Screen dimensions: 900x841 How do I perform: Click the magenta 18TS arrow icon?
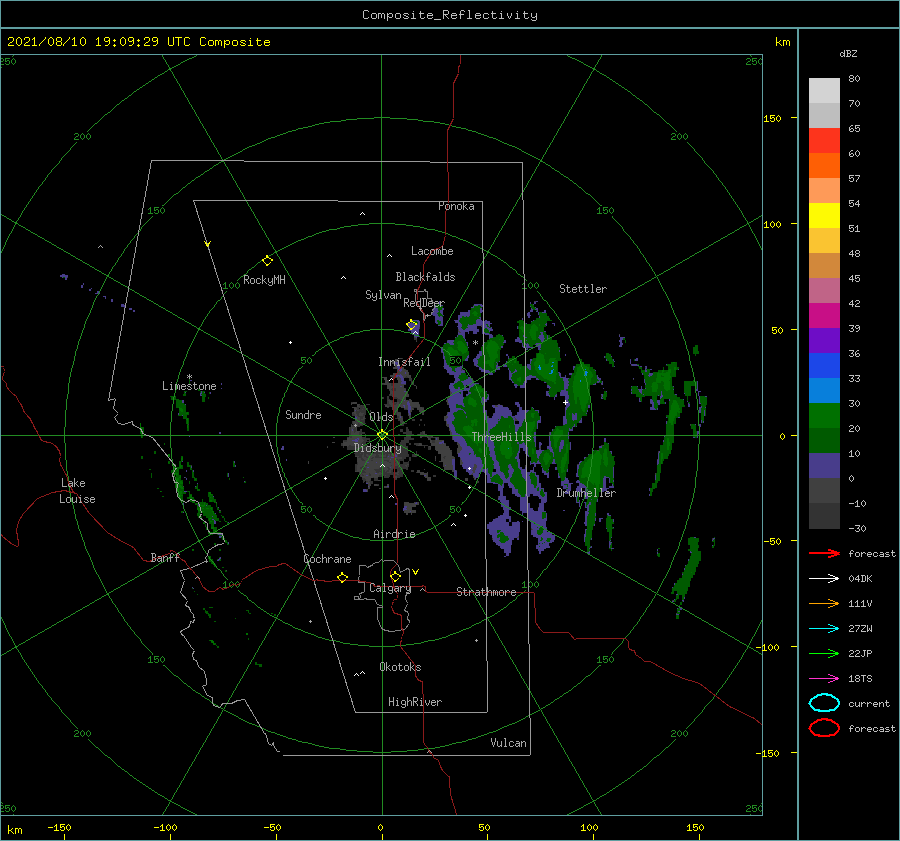point(824,679)
